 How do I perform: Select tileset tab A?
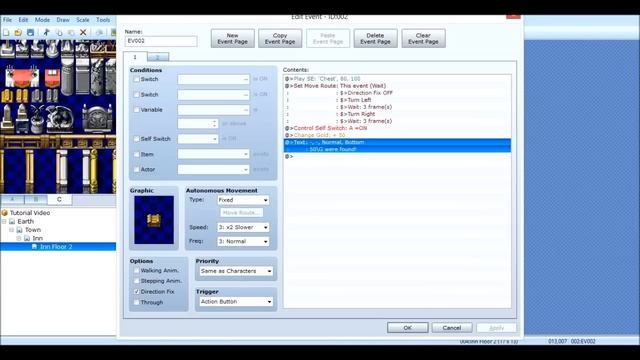pyautogui.click(x=12, y=199)
